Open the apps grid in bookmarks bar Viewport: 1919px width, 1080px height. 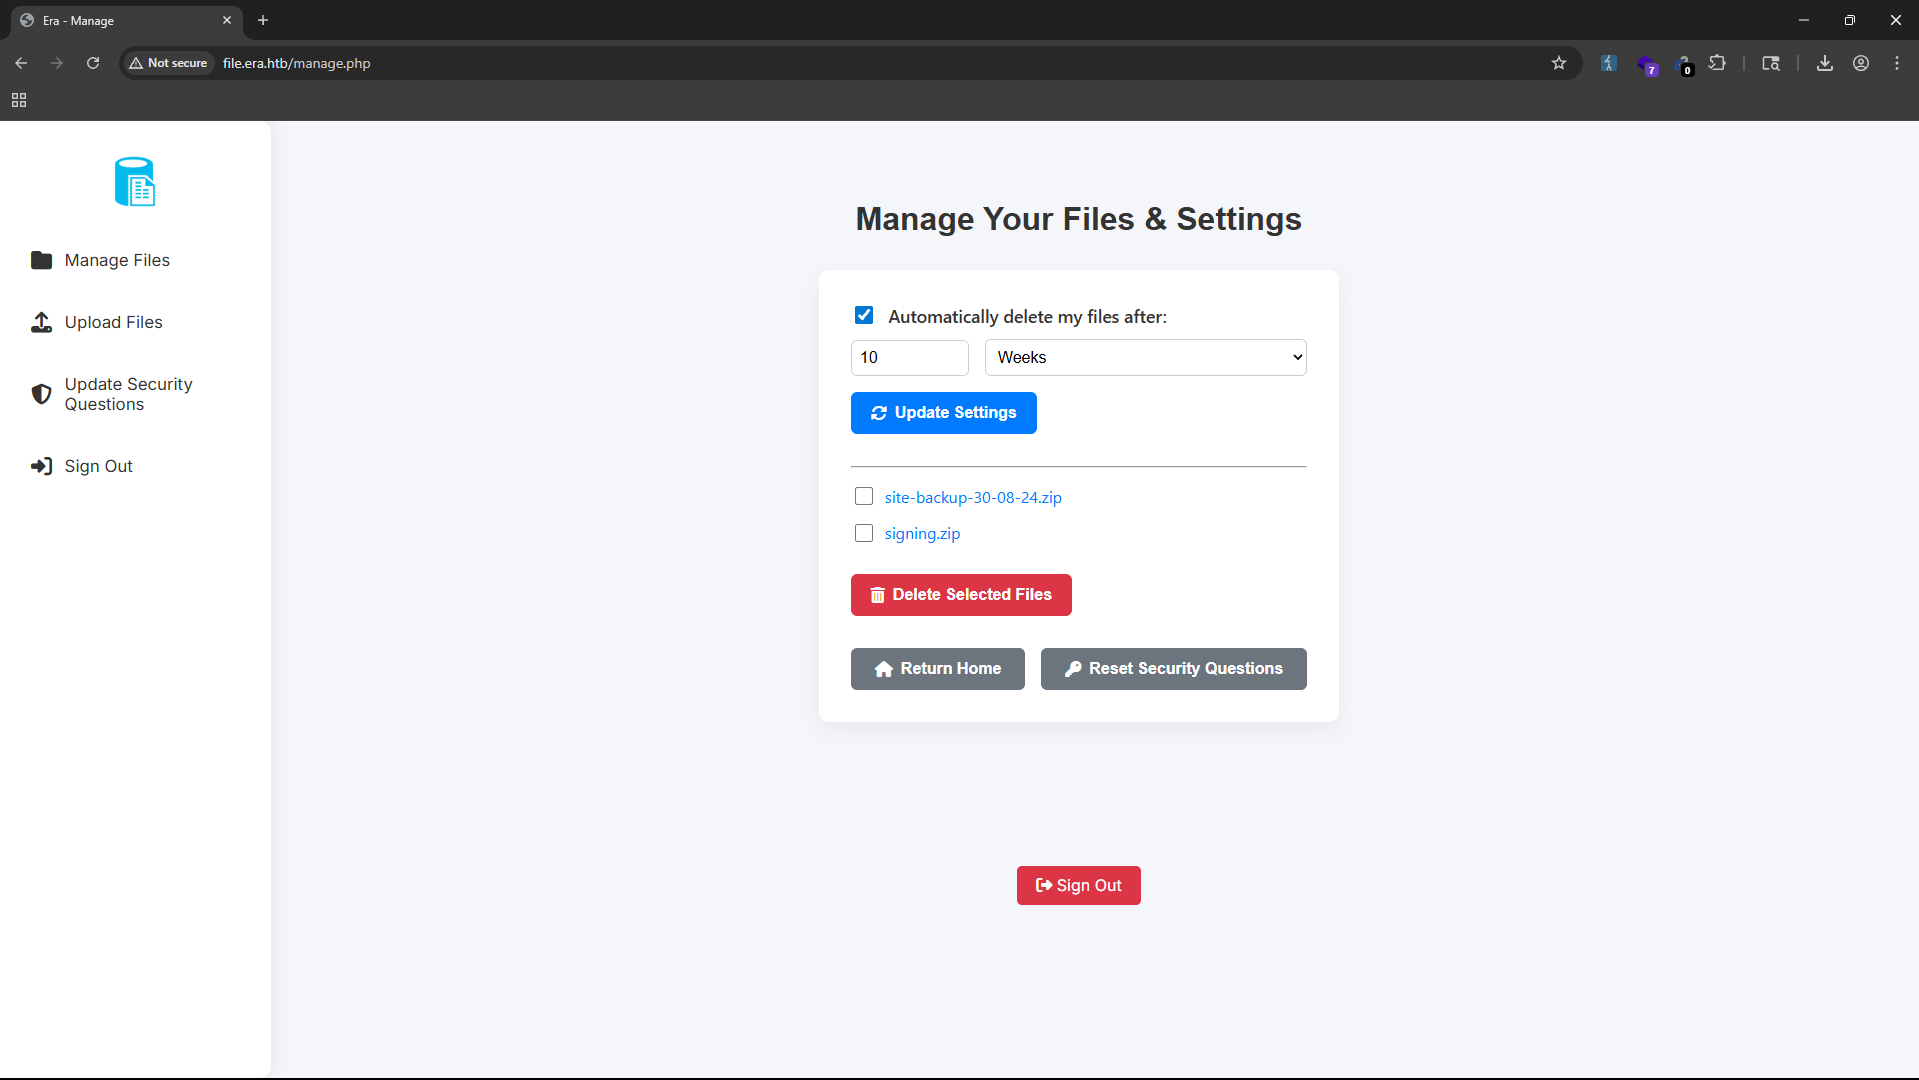click(19, 100)
